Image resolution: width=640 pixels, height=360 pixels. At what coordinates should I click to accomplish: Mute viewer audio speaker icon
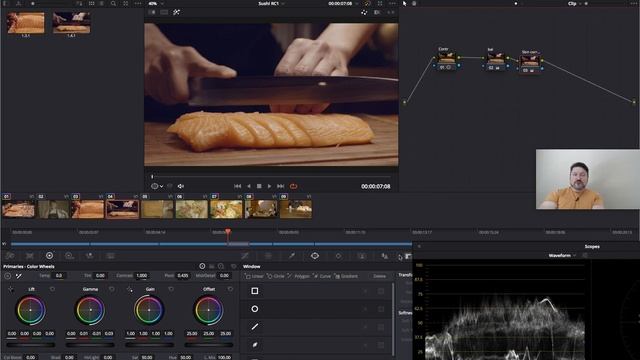point(180,186)
